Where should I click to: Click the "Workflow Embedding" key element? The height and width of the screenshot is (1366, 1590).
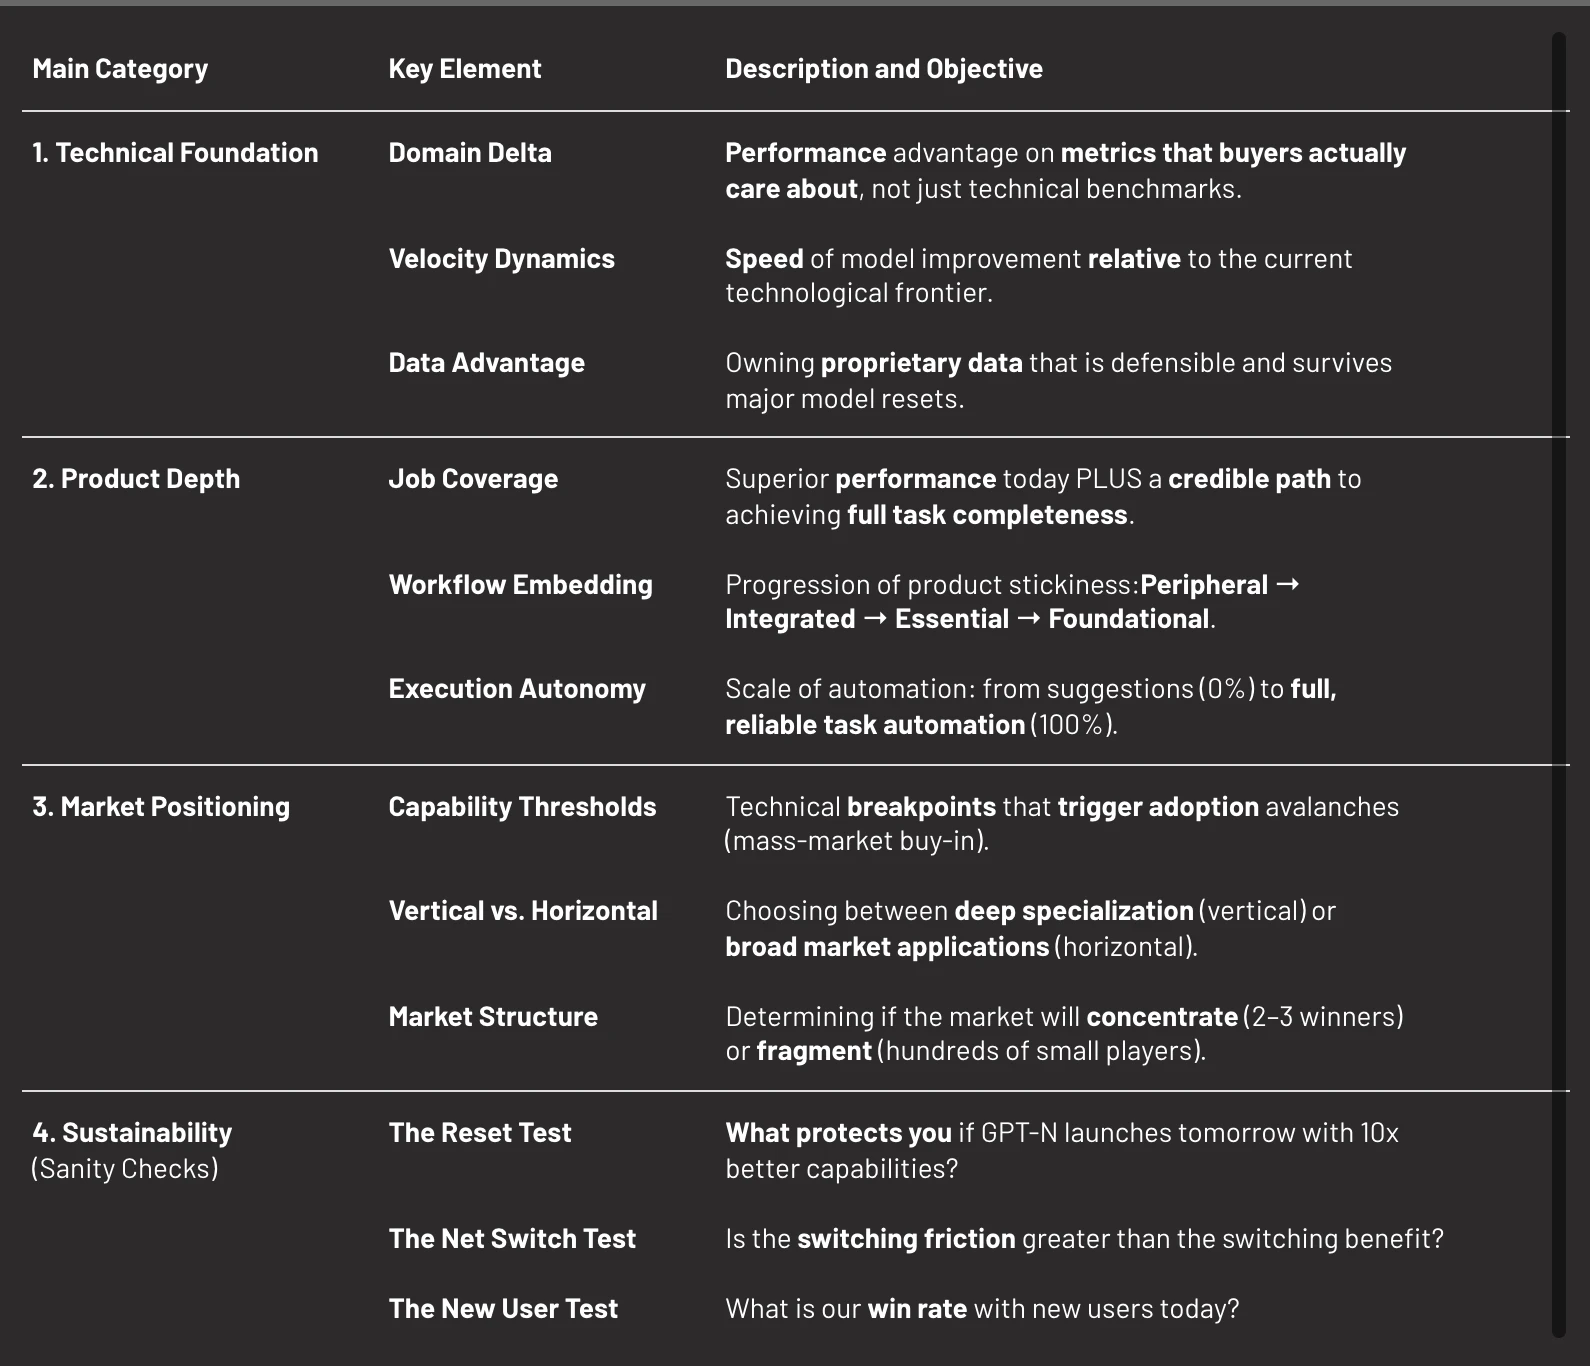pos(520,585)
